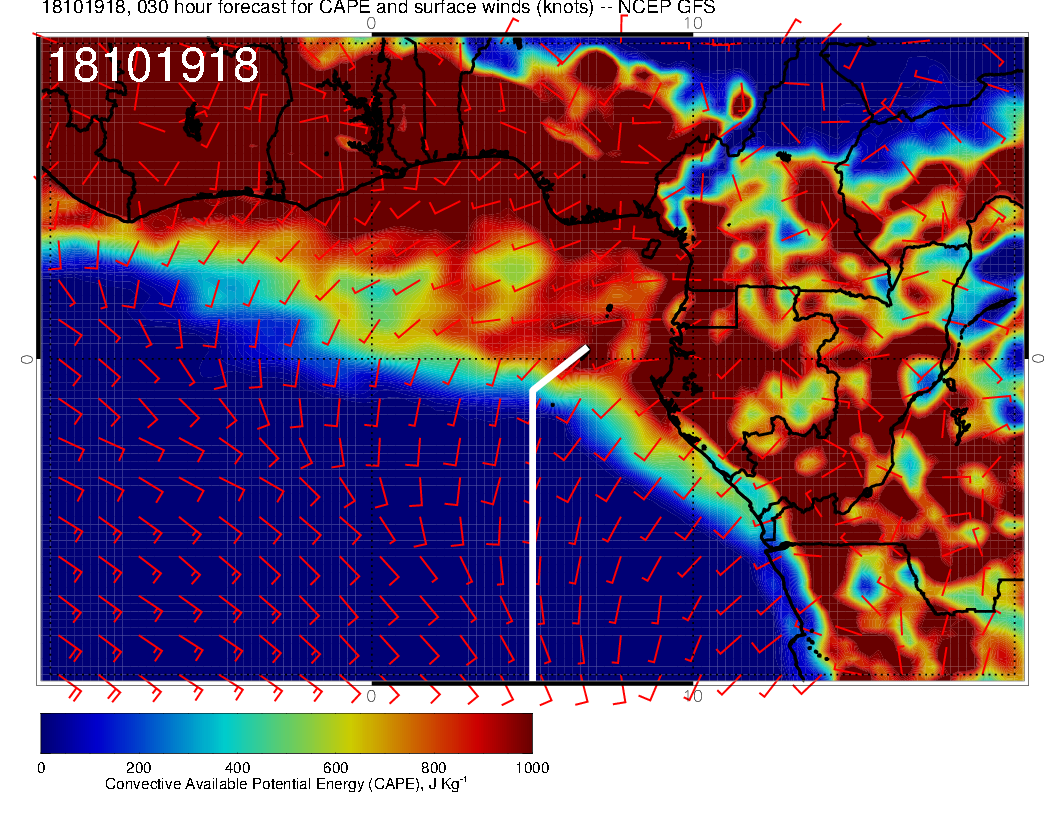The image size is (1056, 816).
Task: Click the cyan section of the colorbar
Action: pyautogui.click(x=227, y=732)
